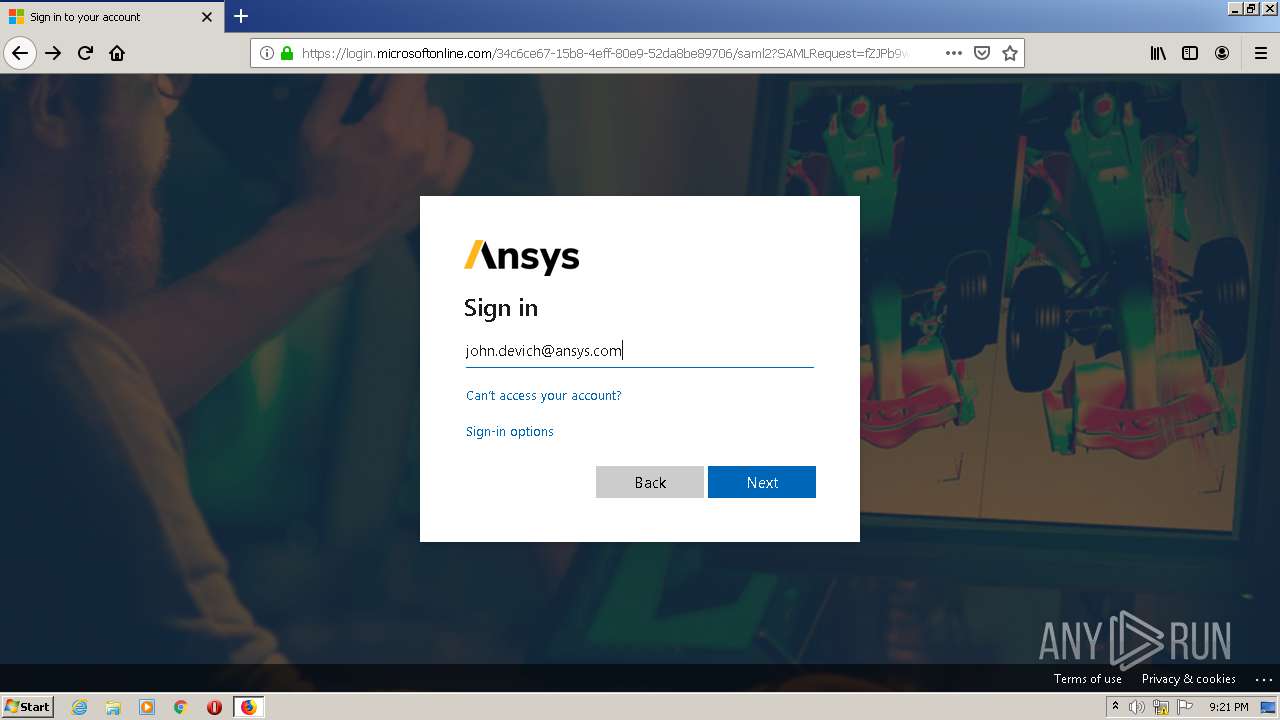Open the Firefox home page

(117, 53)
